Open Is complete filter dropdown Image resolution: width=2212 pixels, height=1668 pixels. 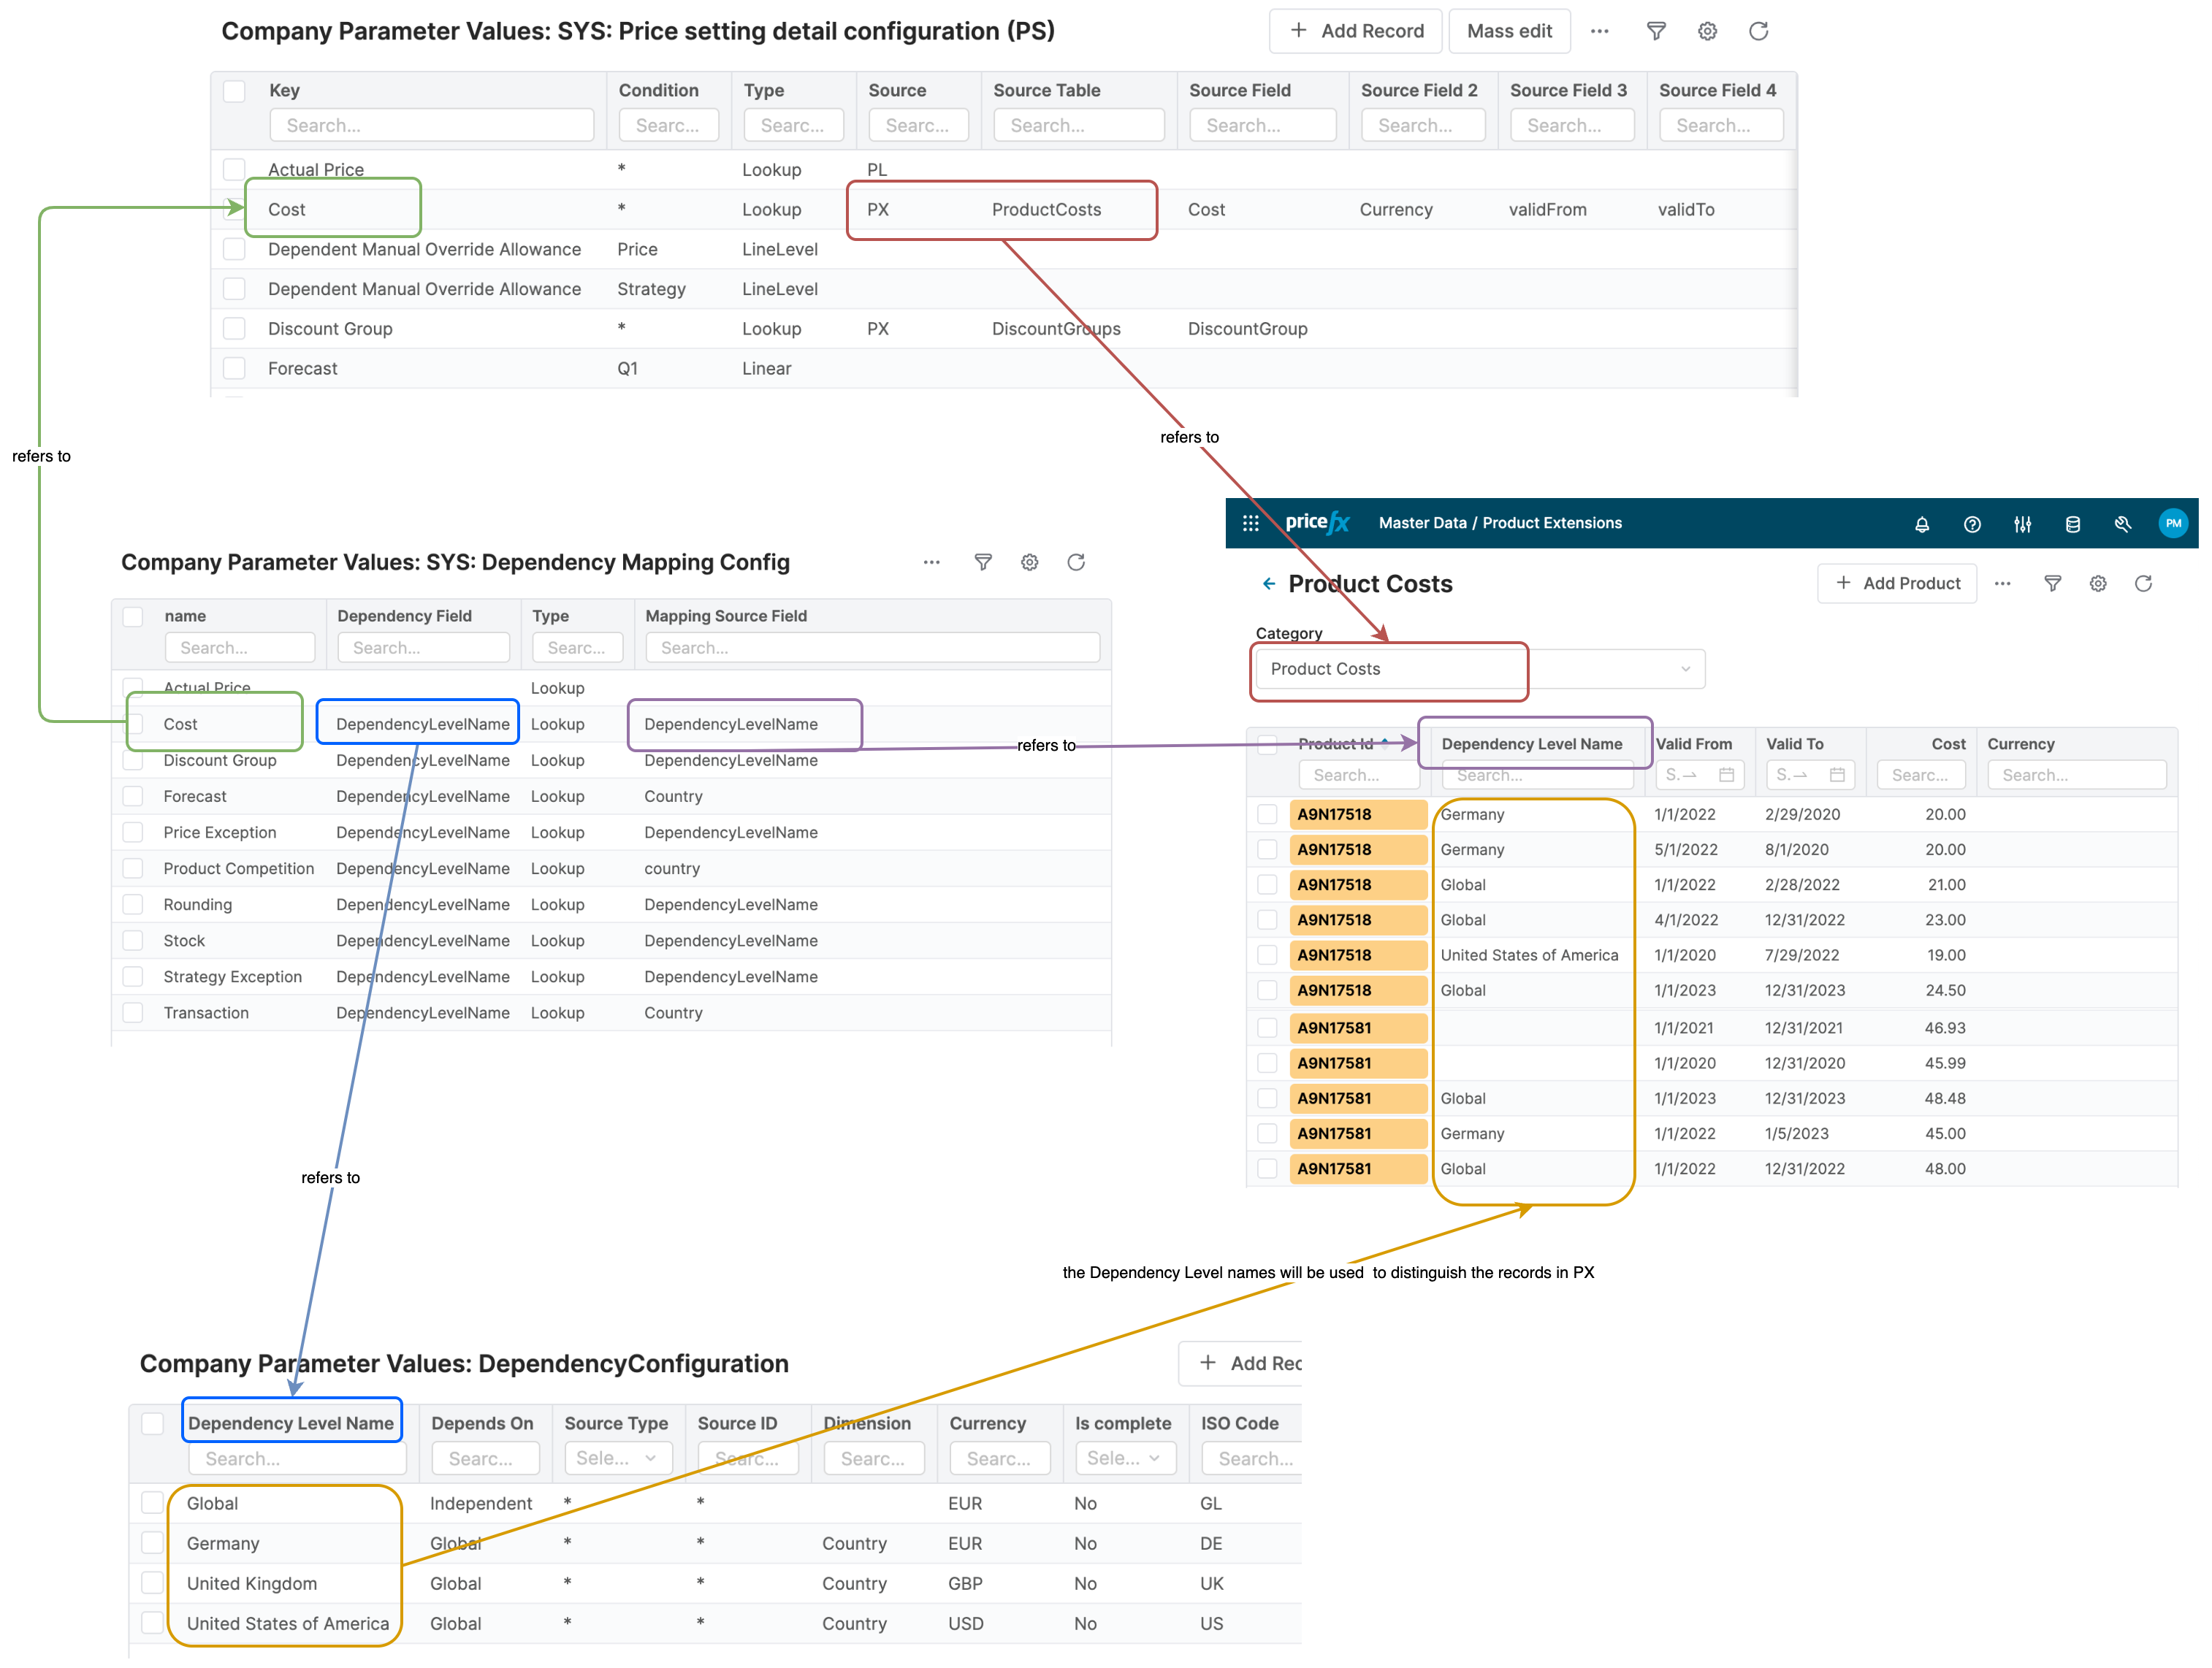click(1124, 1458)
